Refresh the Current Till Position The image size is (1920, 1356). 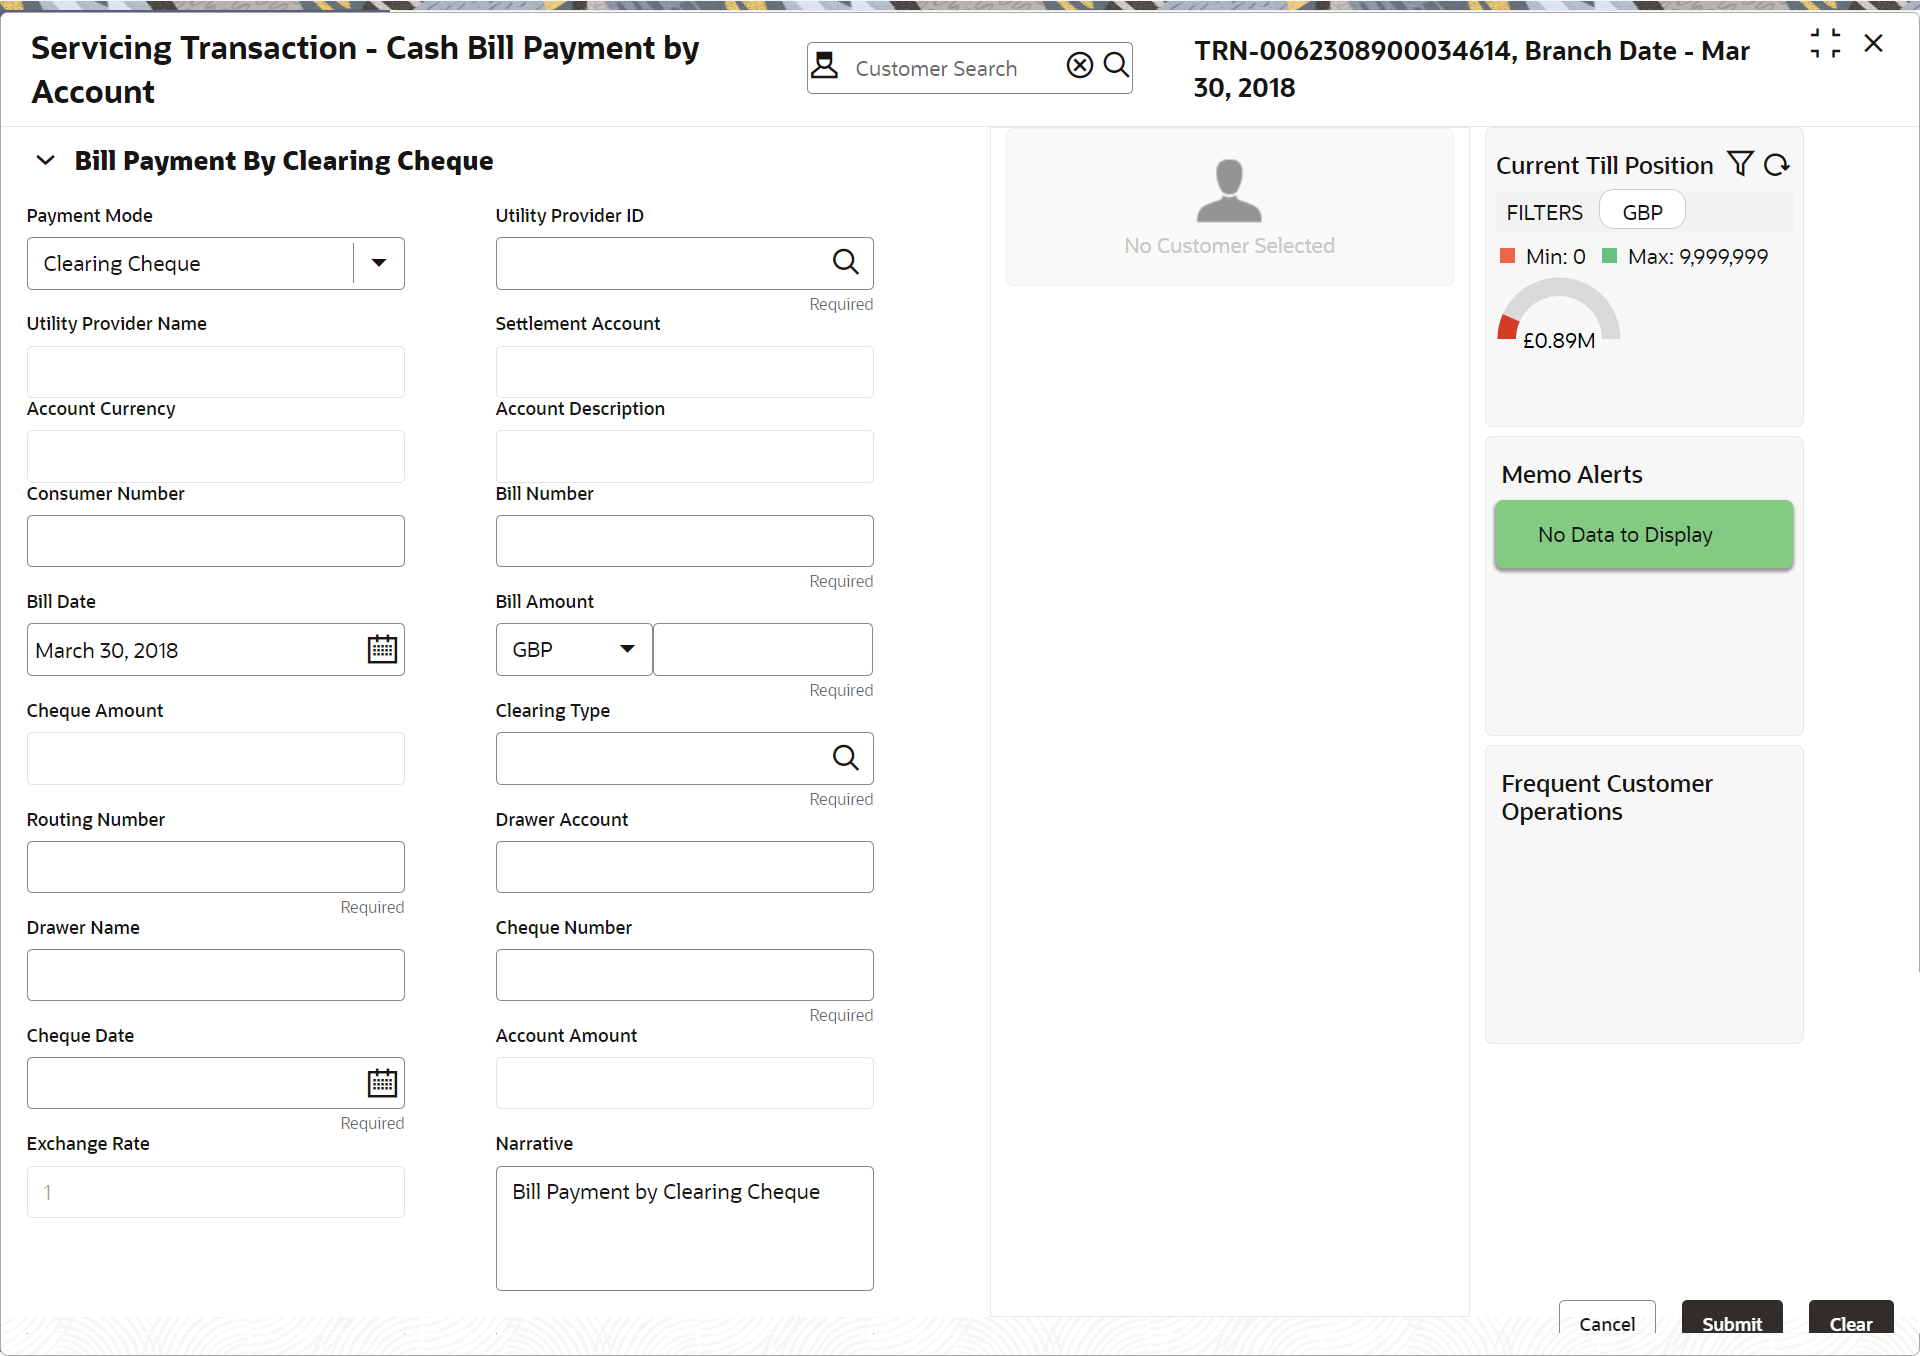1777,165
